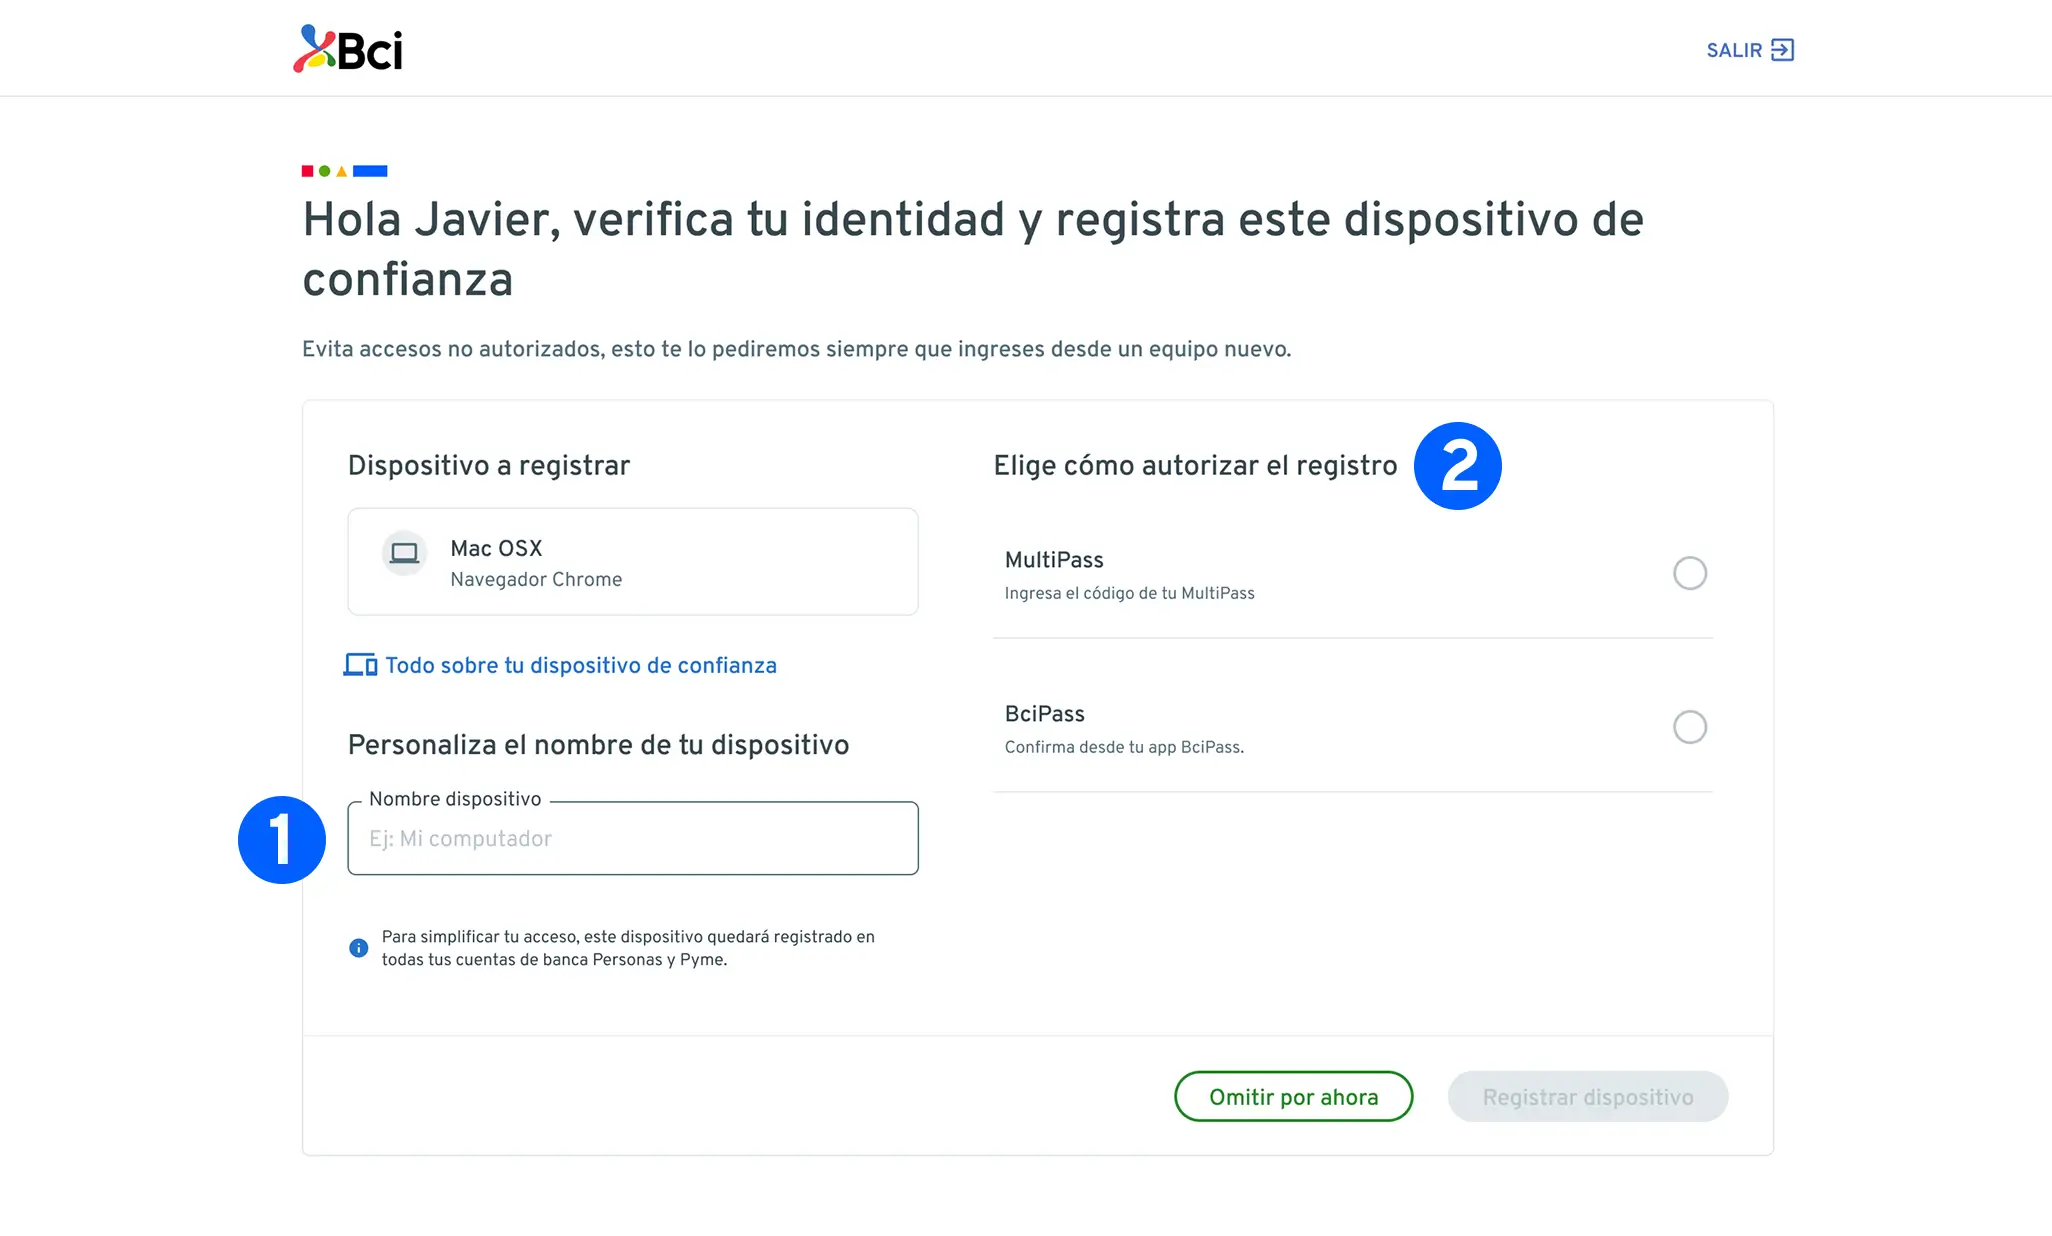This screenshot has height=1236, width=2052.
Task: Click the Omitir por ahora button
Action: [x=1293, y=1097]
